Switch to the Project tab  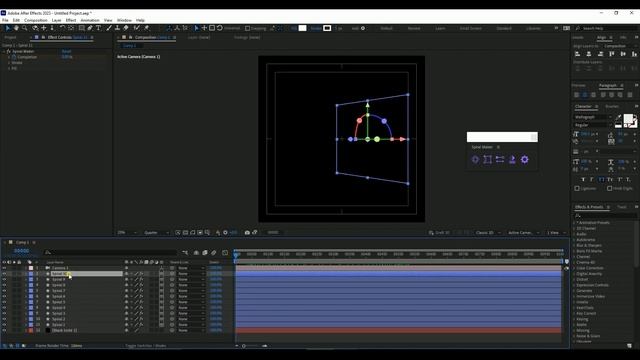pyautogui.click(x=10, y=37)
